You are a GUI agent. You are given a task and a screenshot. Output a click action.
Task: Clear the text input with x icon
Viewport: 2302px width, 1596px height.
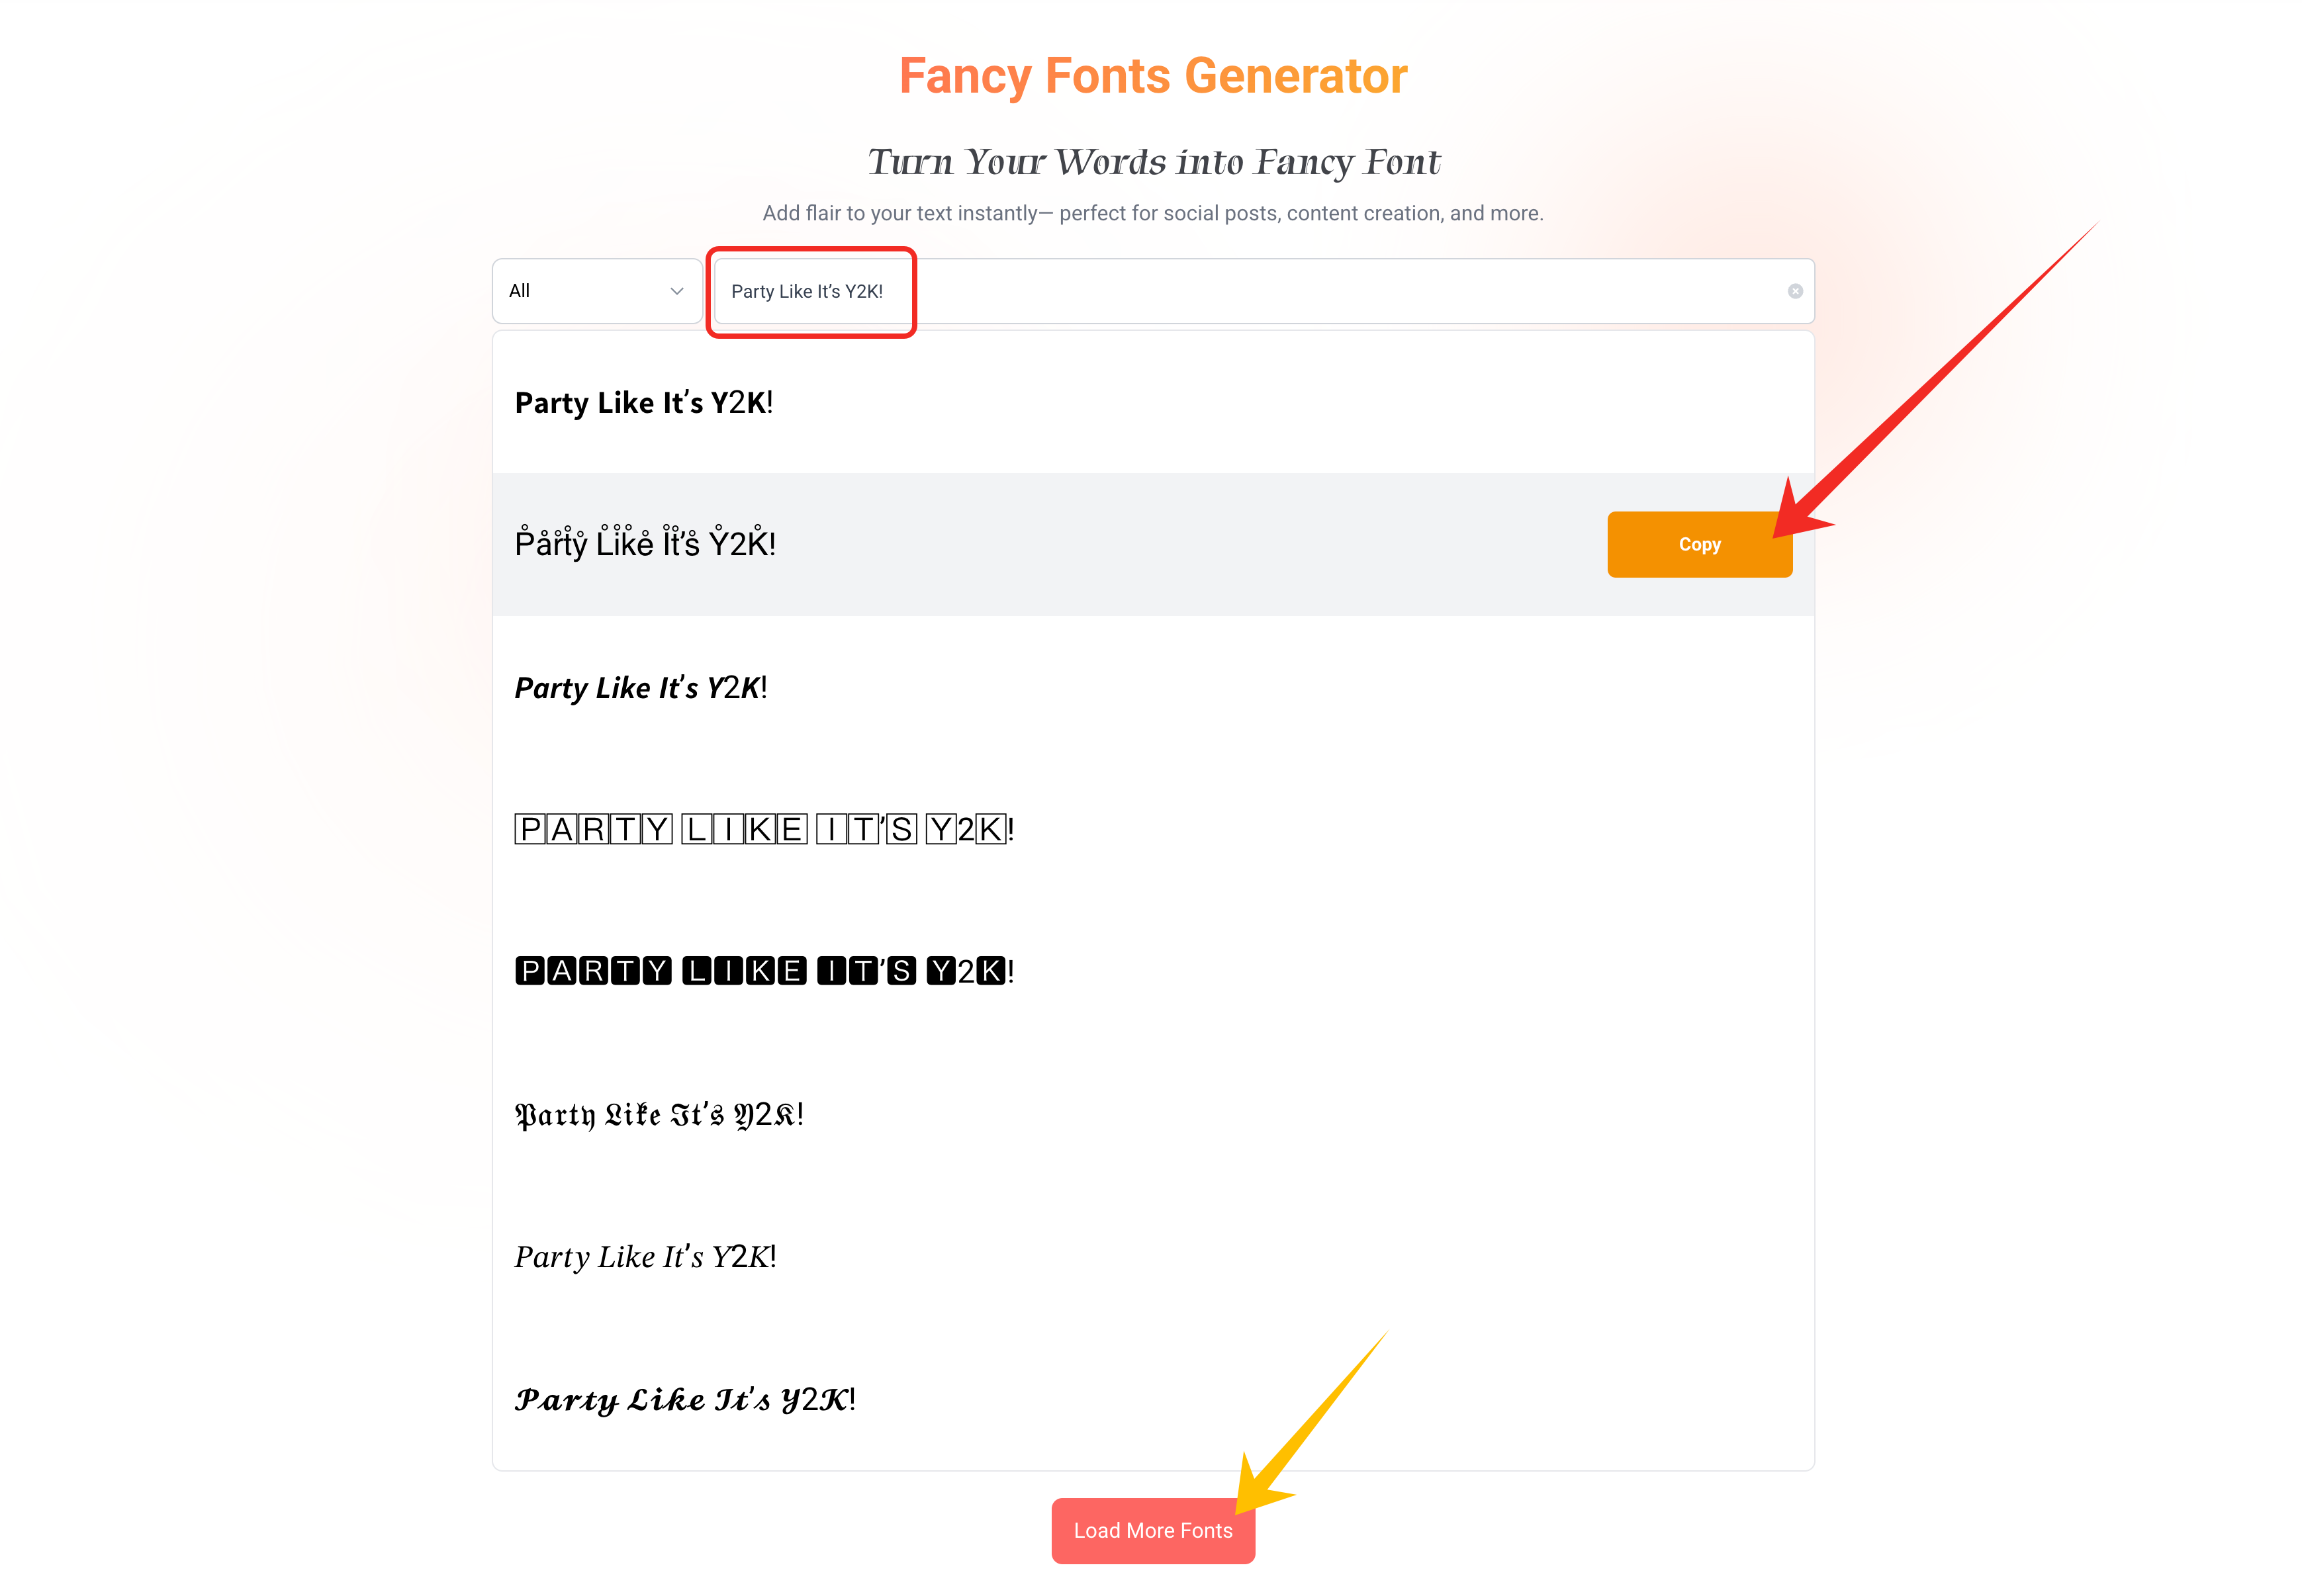1794,291
